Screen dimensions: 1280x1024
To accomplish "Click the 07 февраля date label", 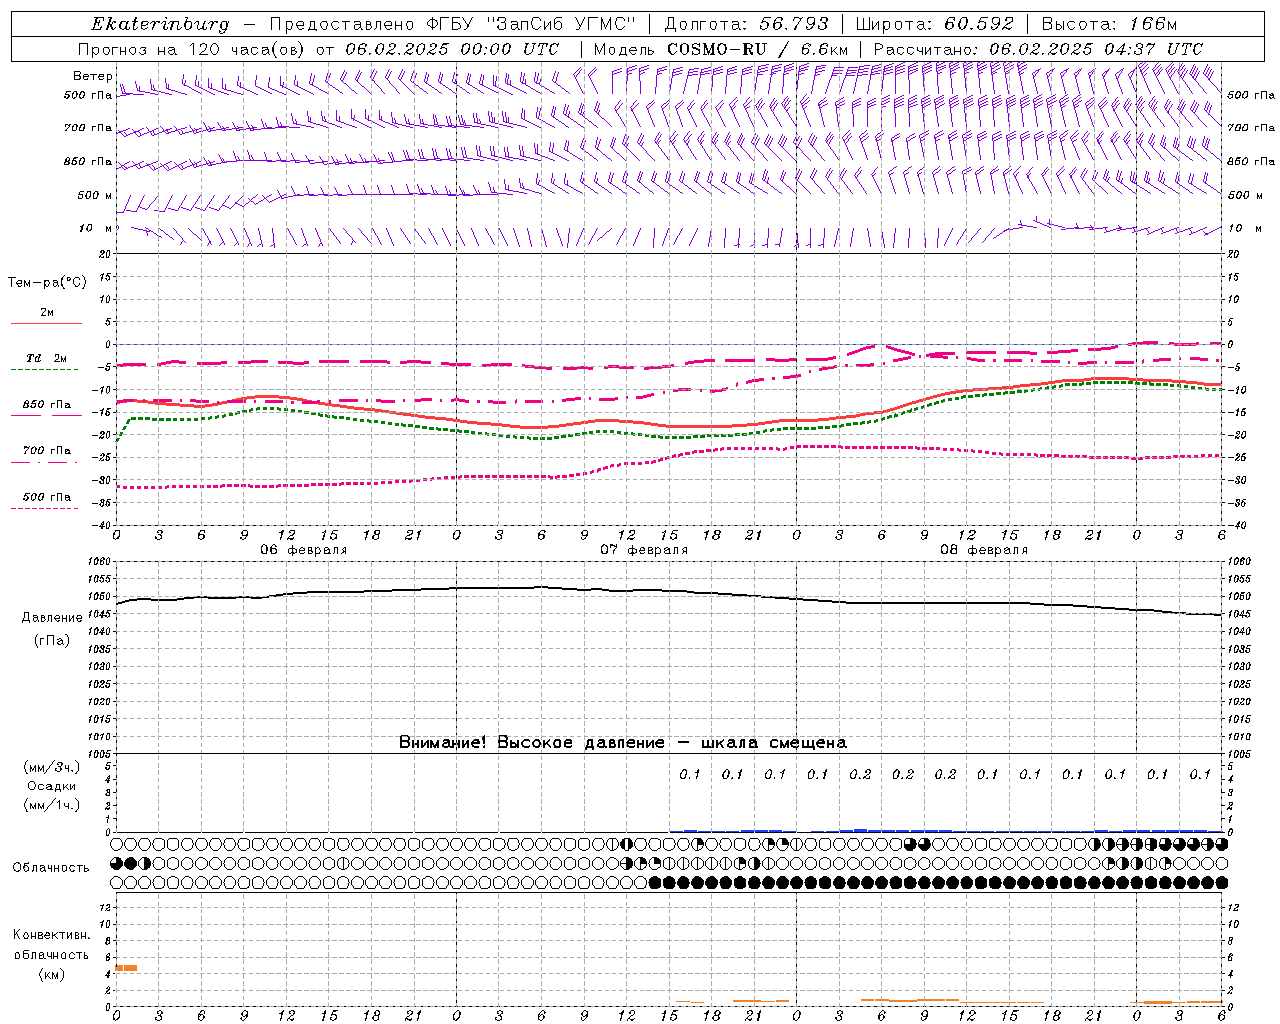I will (x=644, y=550).
